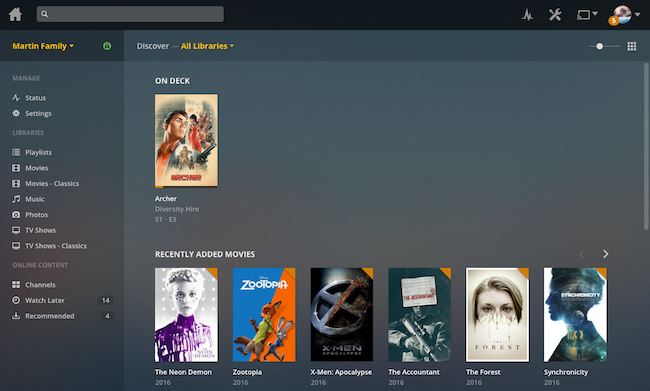Open the Recommended label

pyautogui.click(x=50, y=316)
